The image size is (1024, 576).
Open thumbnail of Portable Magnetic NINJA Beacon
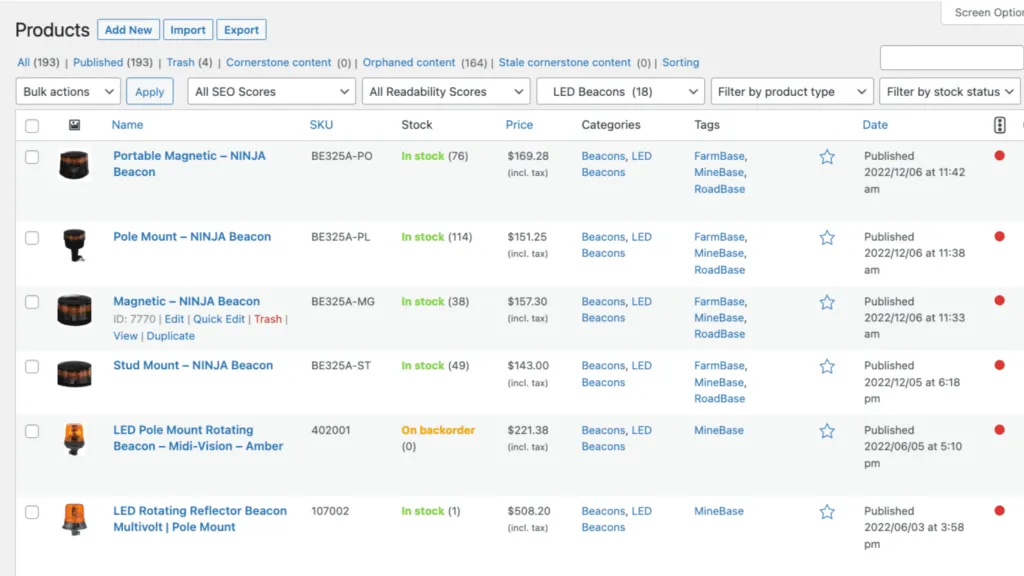74,165
